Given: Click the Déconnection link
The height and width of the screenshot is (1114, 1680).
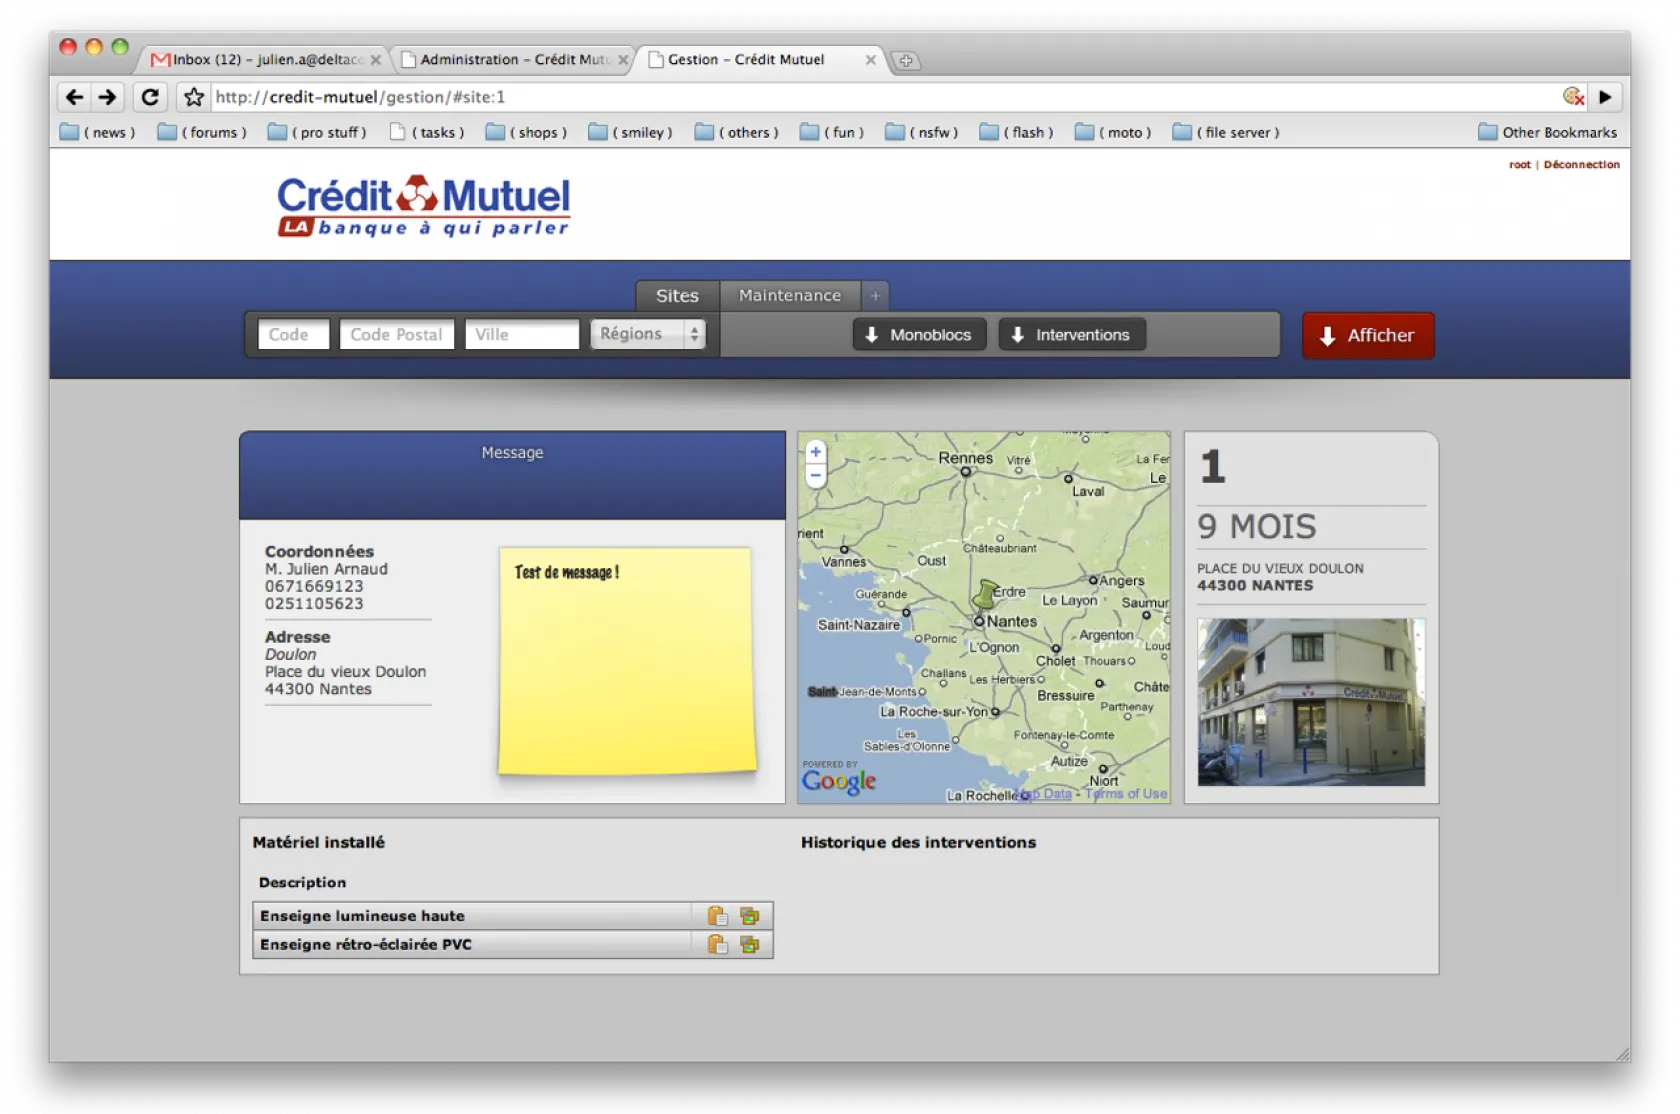Looking at the screenshot, I should point(1581,164).
